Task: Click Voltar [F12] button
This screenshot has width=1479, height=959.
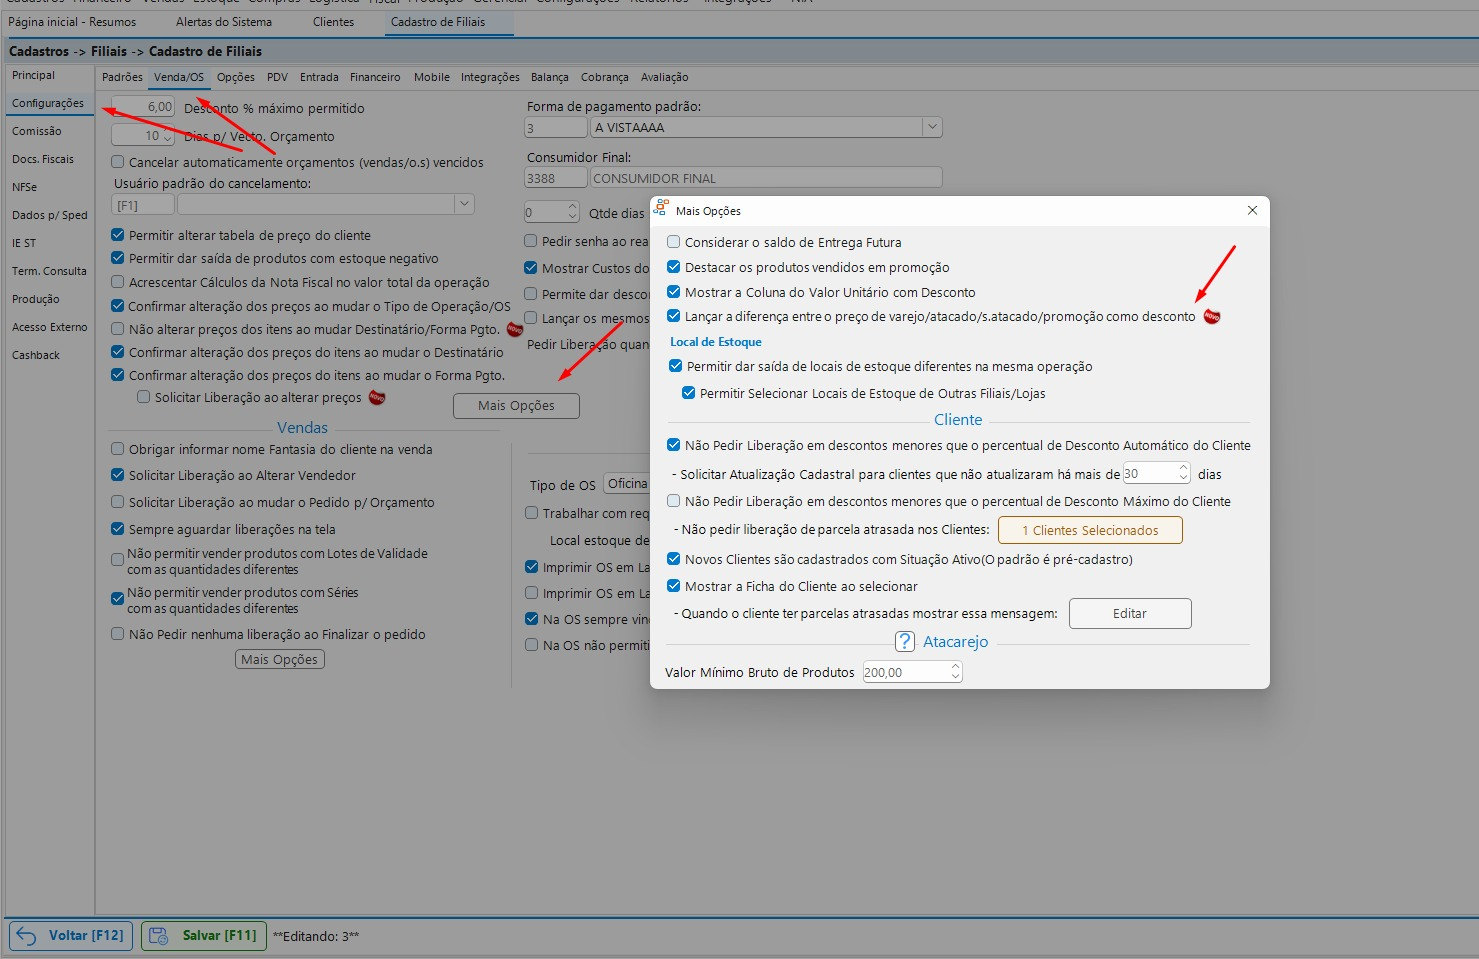Action: (71, 936)
